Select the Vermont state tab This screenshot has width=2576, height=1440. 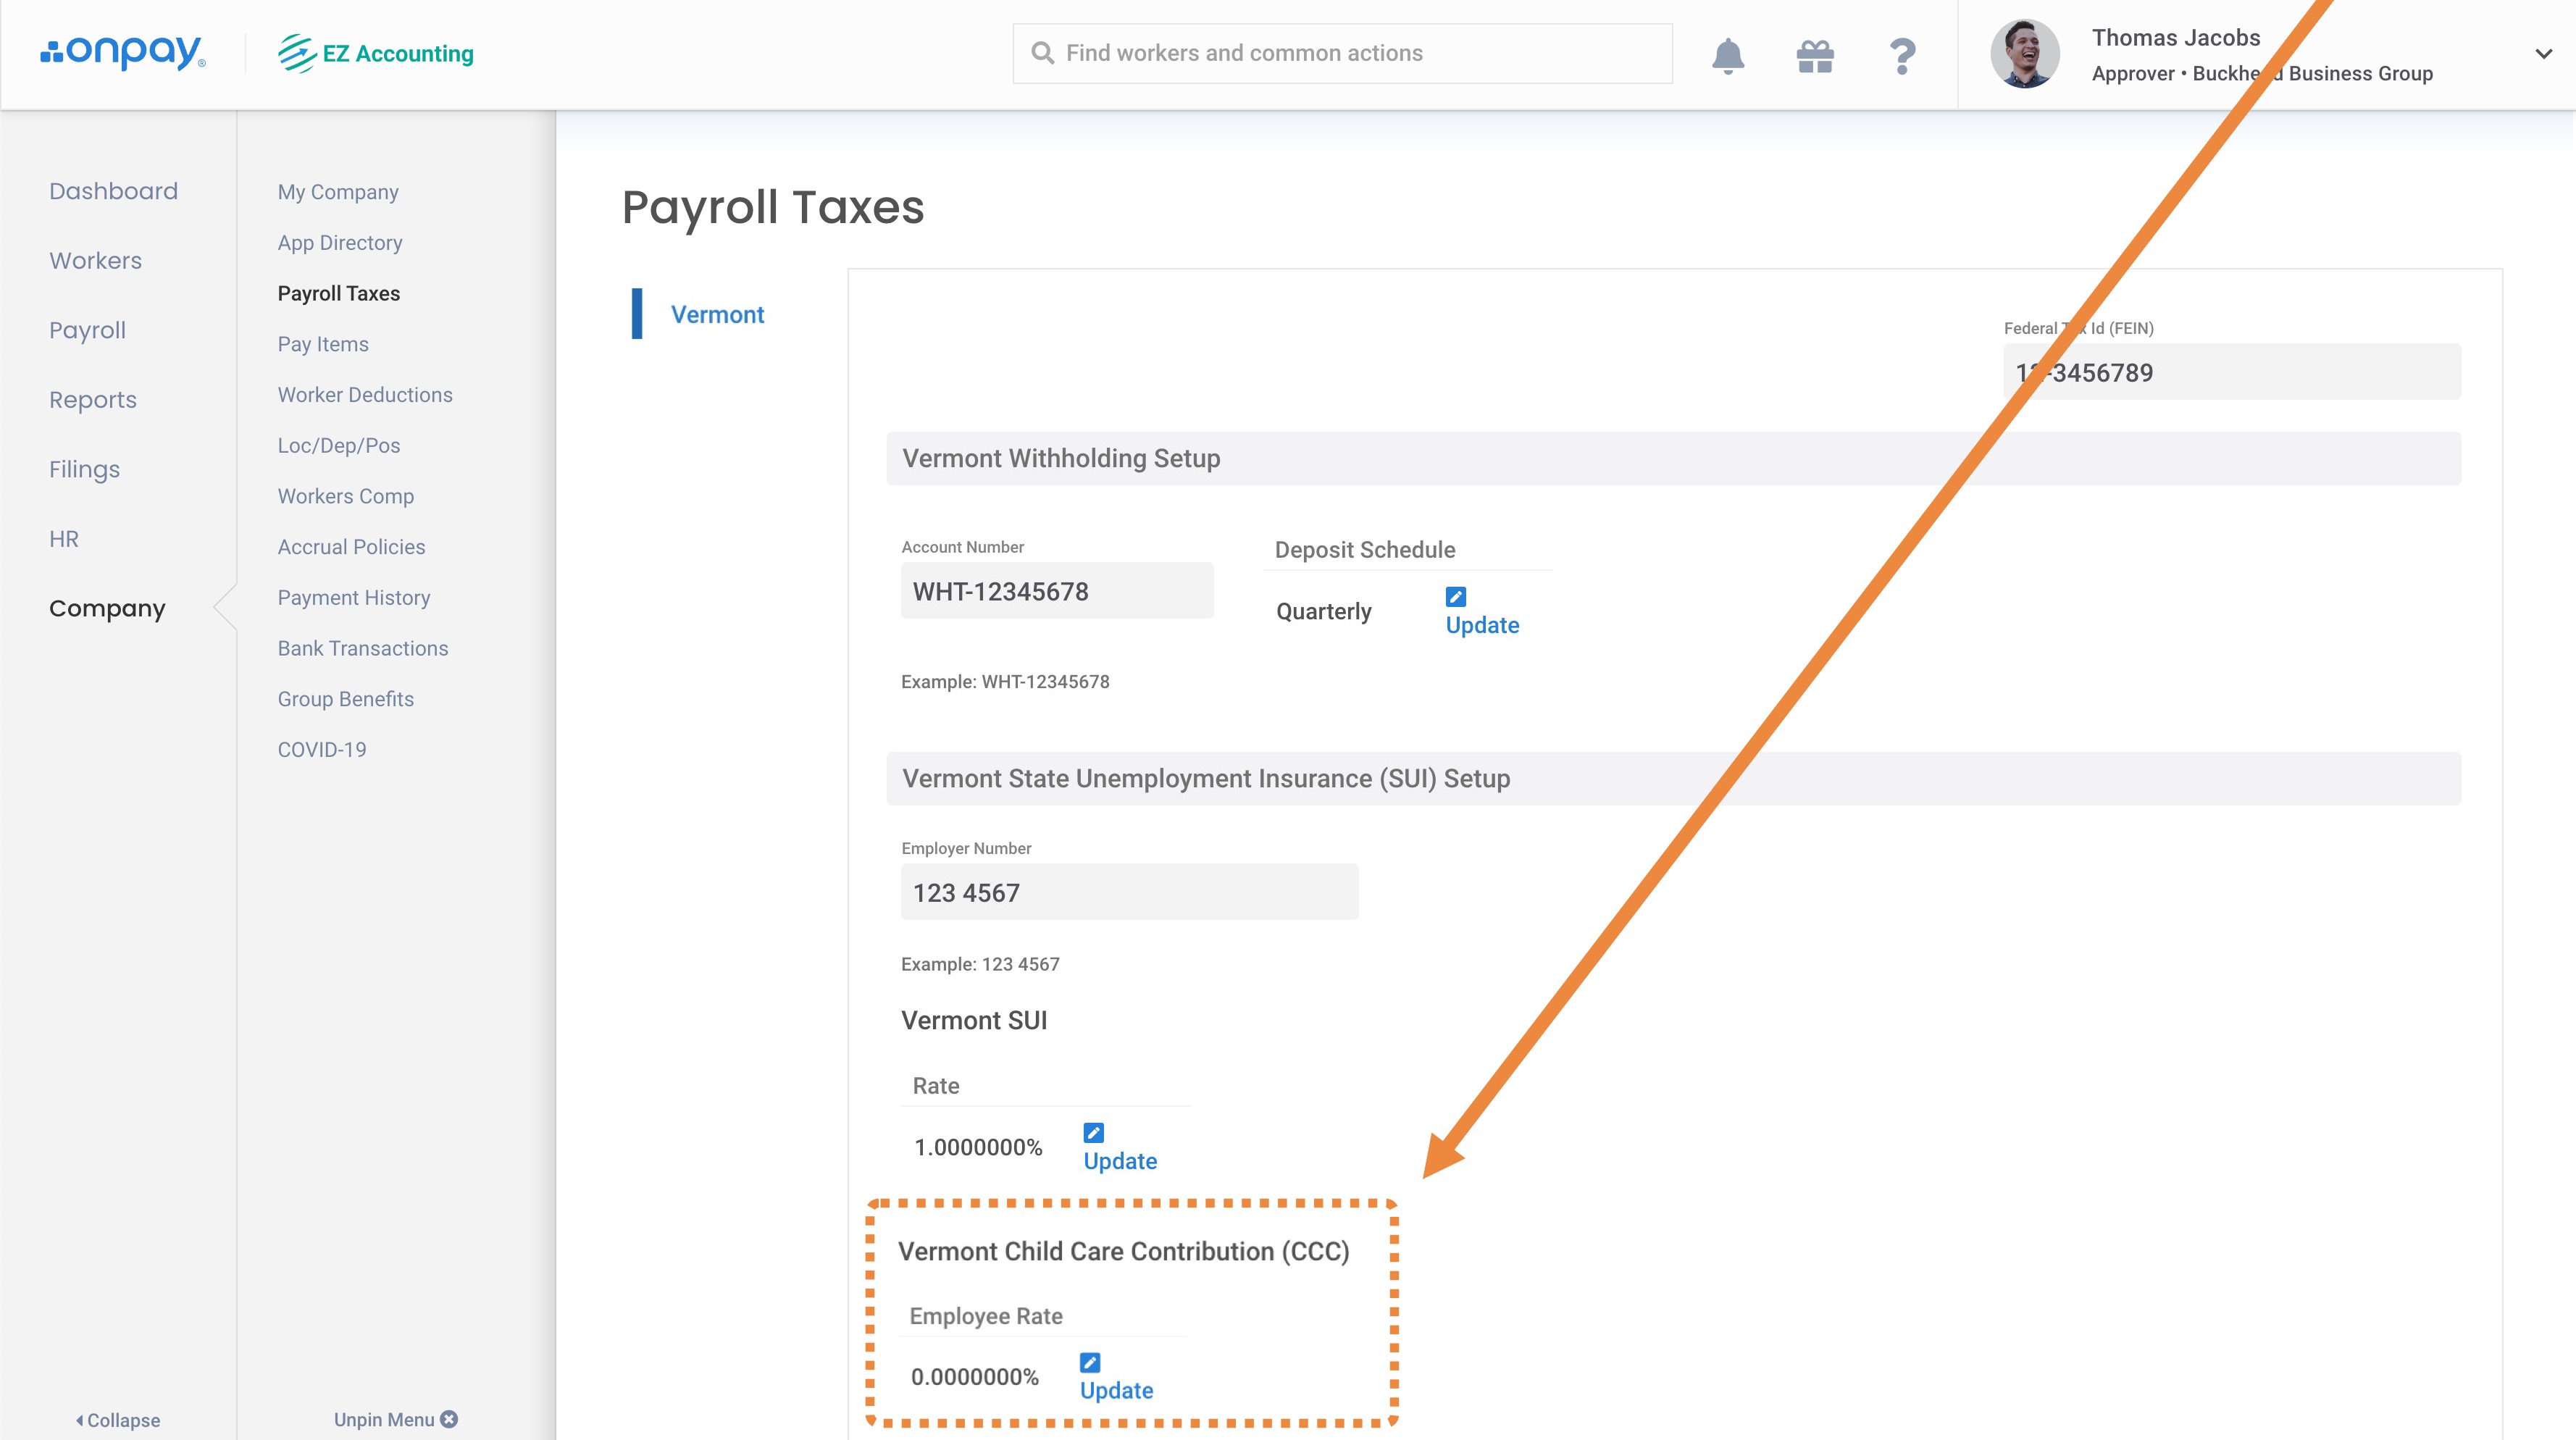click(x=717, y=315)
